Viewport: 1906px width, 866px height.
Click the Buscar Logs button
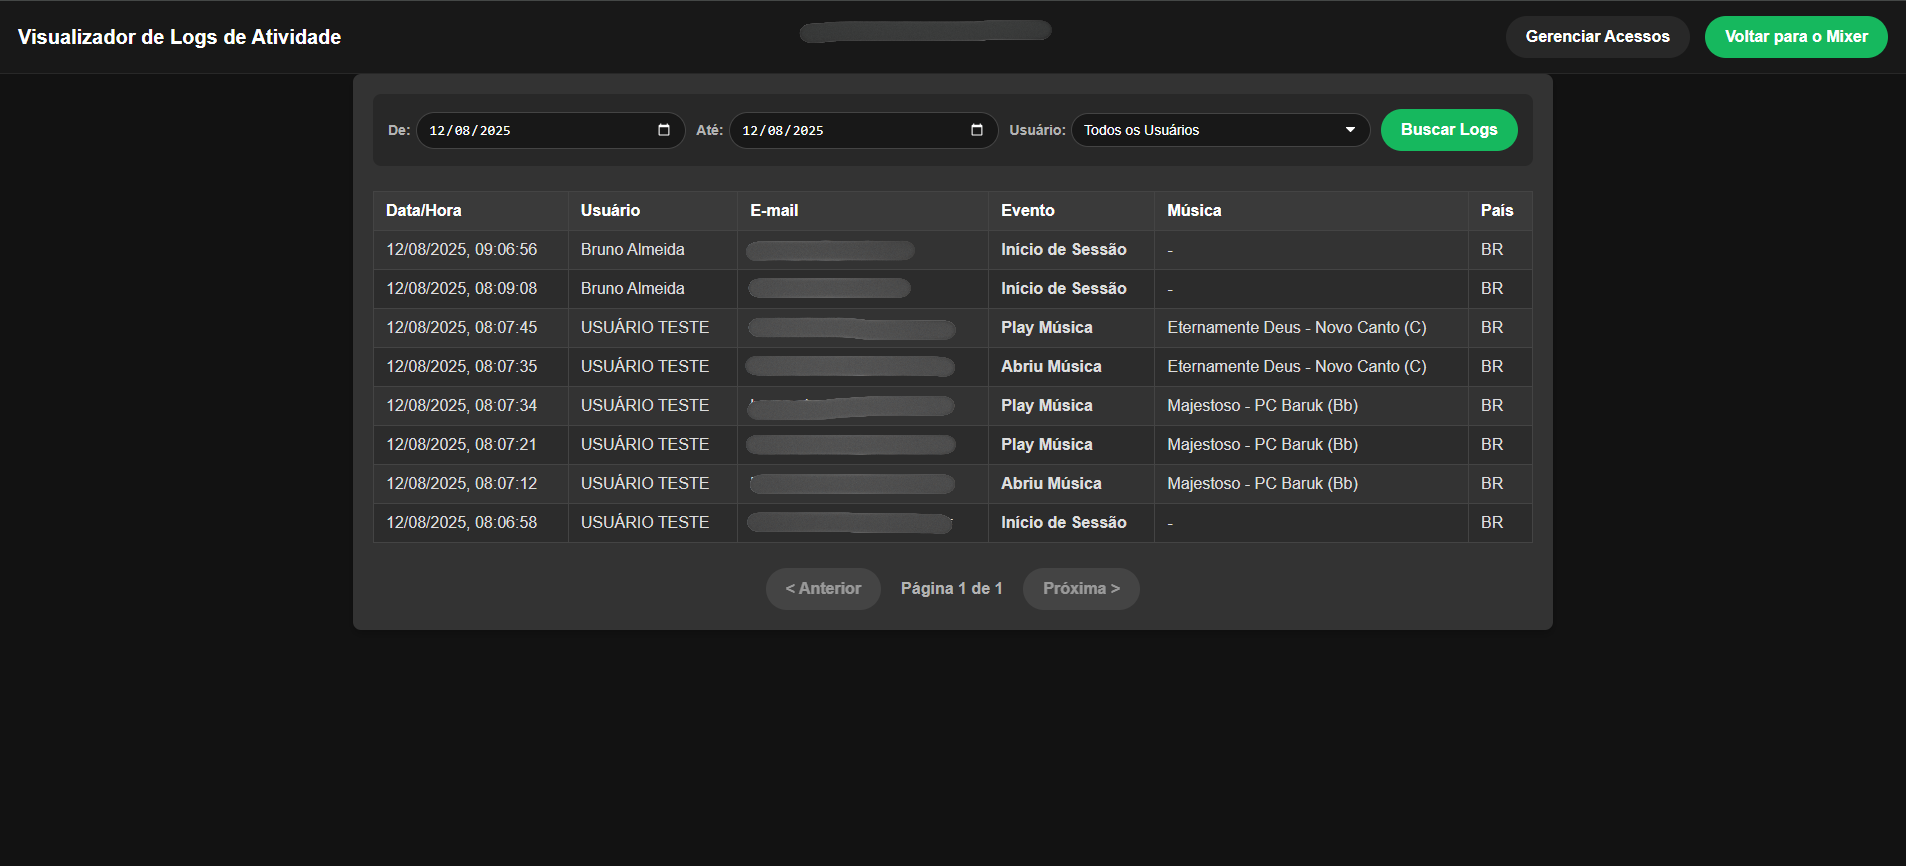[x=1448, y=130]
